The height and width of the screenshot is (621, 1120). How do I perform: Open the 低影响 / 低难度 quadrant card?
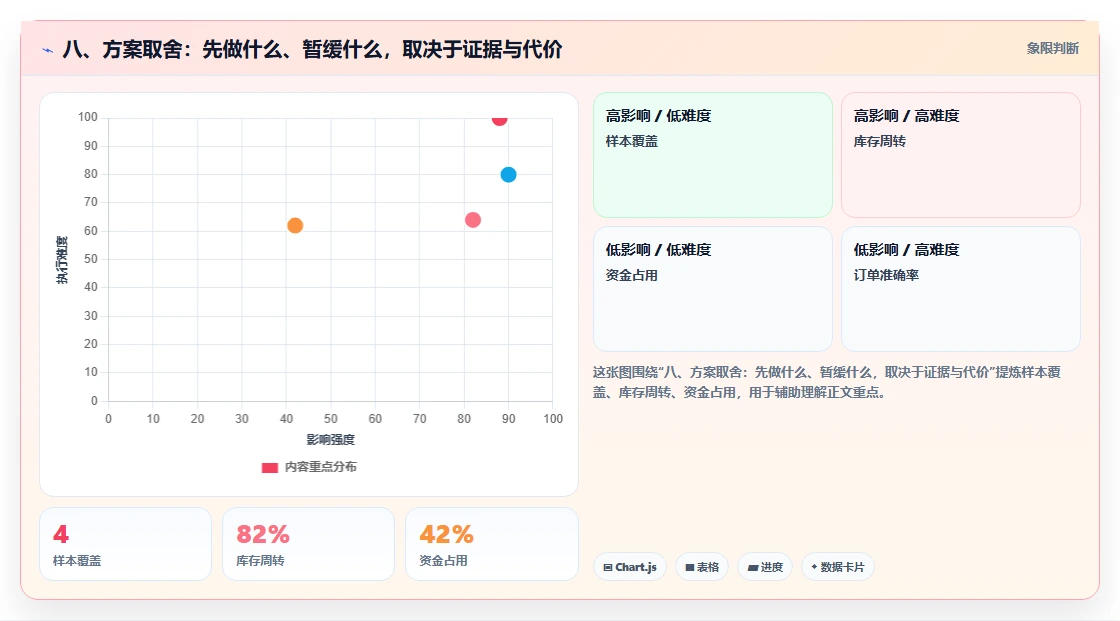713,289
